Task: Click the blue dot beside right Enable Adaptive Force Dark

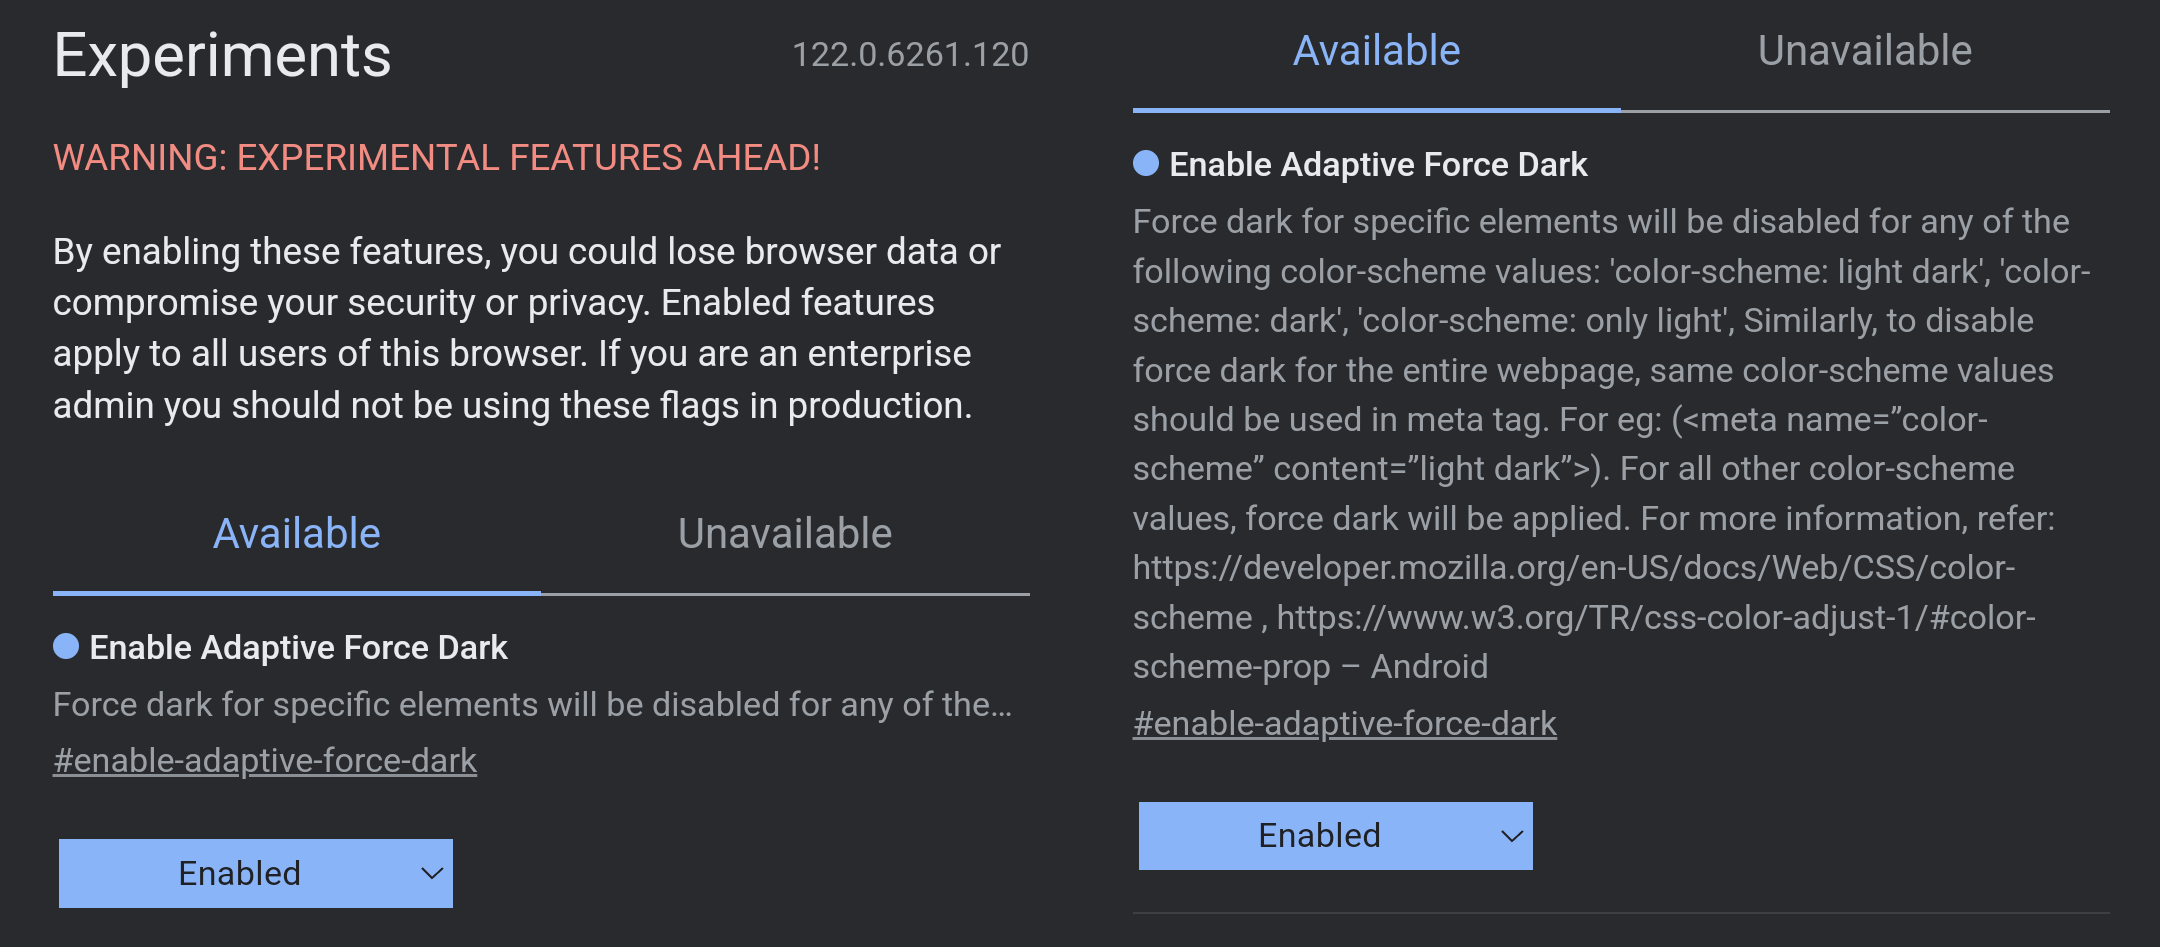Action: click(1146, 163)
